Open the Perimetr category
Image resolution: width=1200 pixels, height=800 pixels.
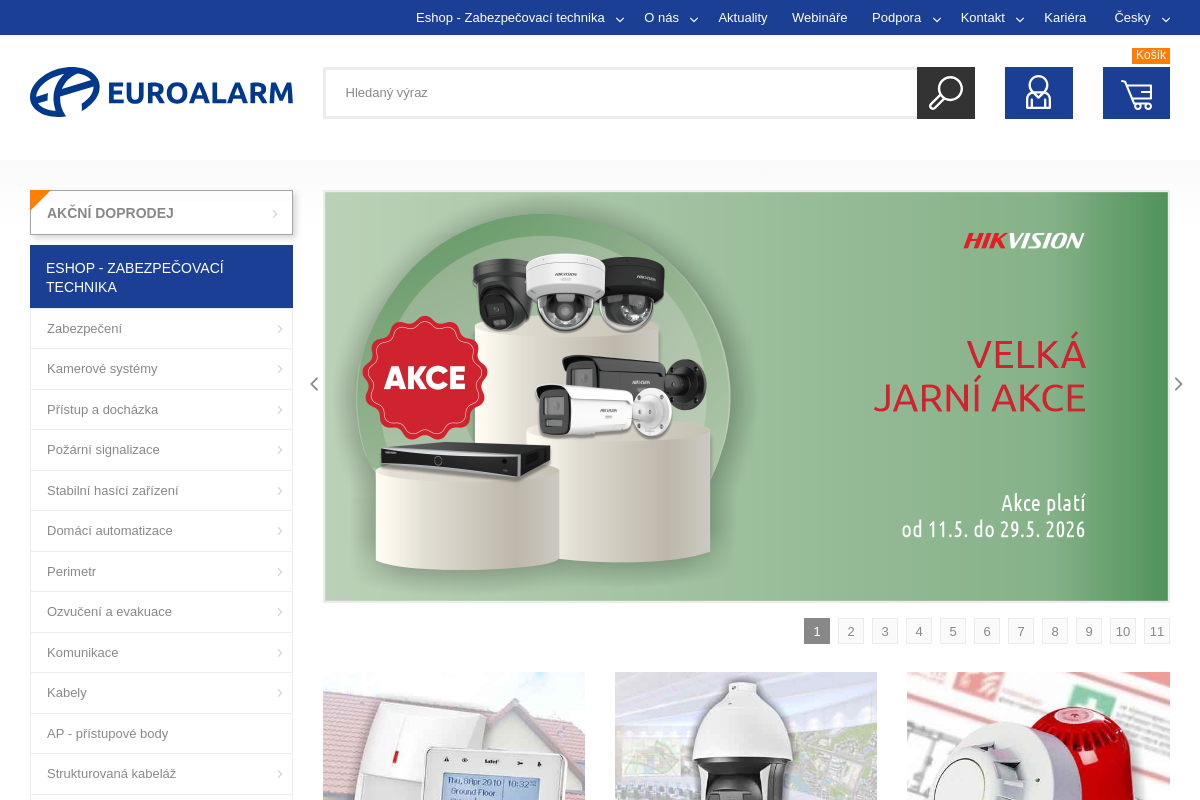coord(161,572)
